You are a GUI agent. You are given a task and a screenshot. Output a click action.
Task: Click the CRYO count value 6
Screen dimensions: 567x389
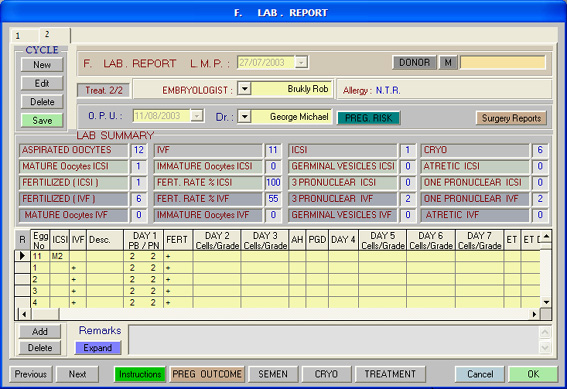pyautogui.click(x=540, y=150)
